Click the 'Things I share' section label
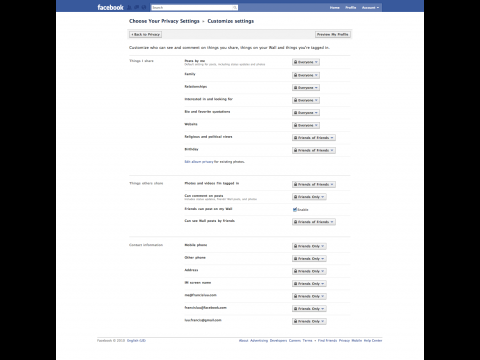The height and width of the screenshot is (360, 480). coord(141,61)
